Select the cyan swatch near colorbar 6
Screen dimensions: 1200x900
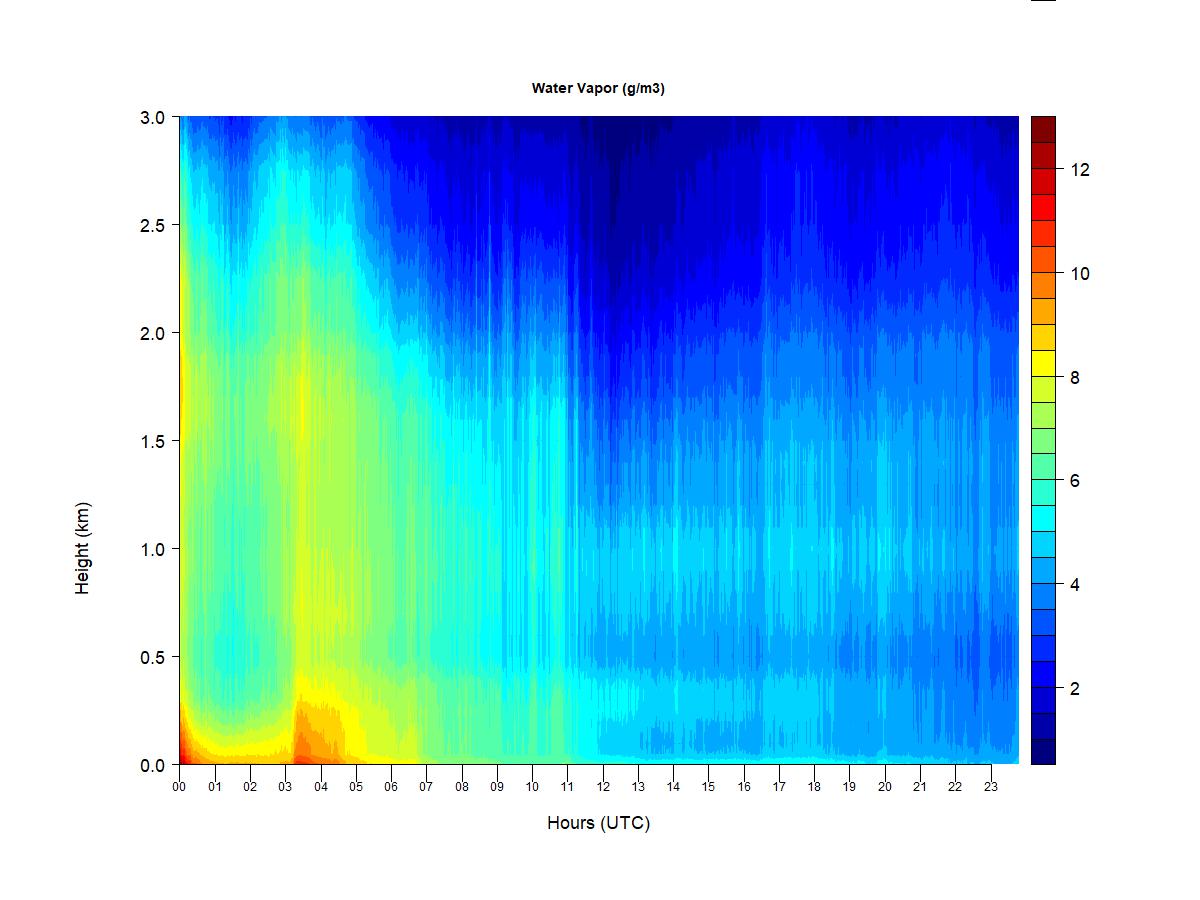1043,493
